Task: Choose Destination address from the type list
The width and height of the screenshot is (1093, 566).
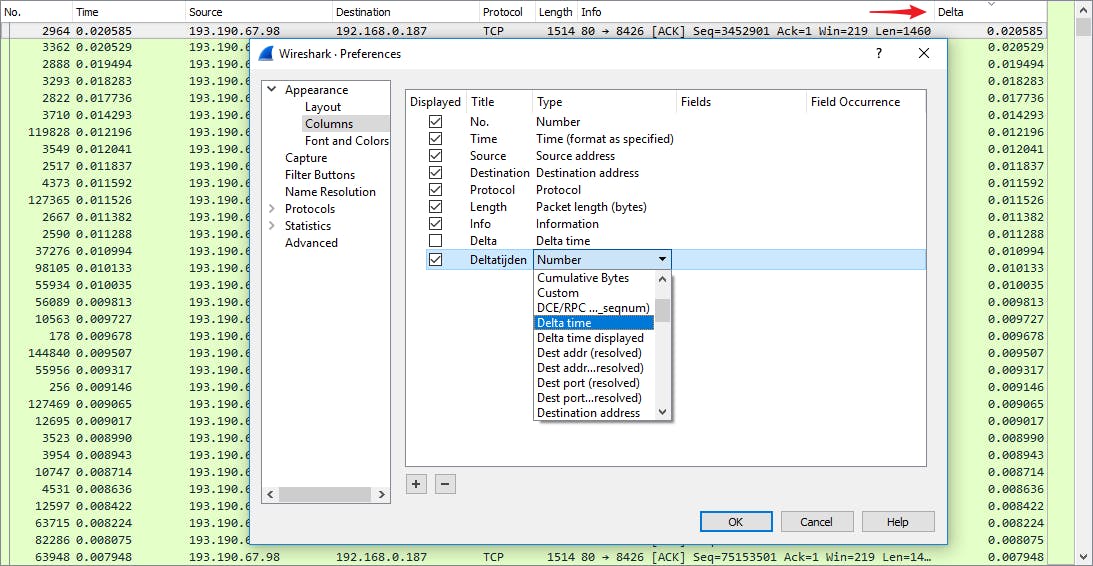Action: click(x=594, y=413)
